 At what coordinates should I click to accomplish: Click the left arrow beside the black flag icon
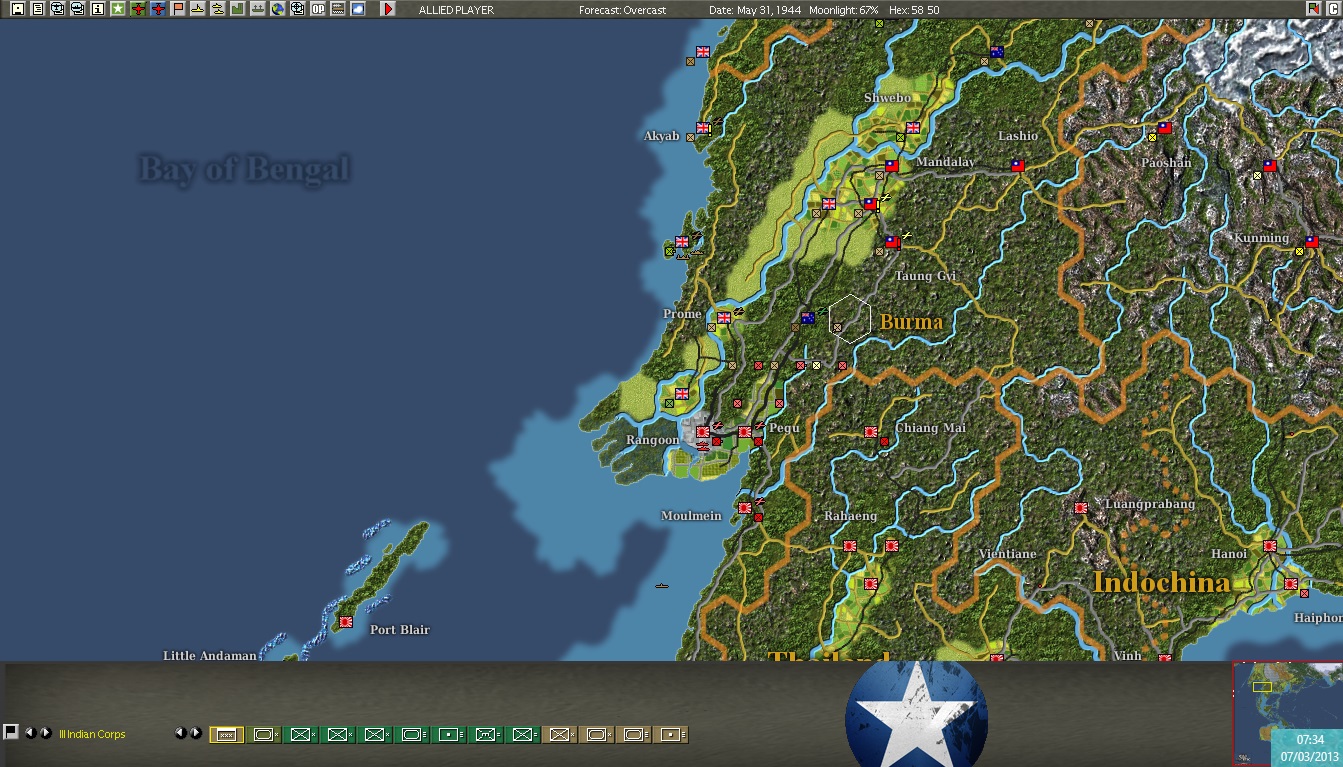click(x=31, y=733)
